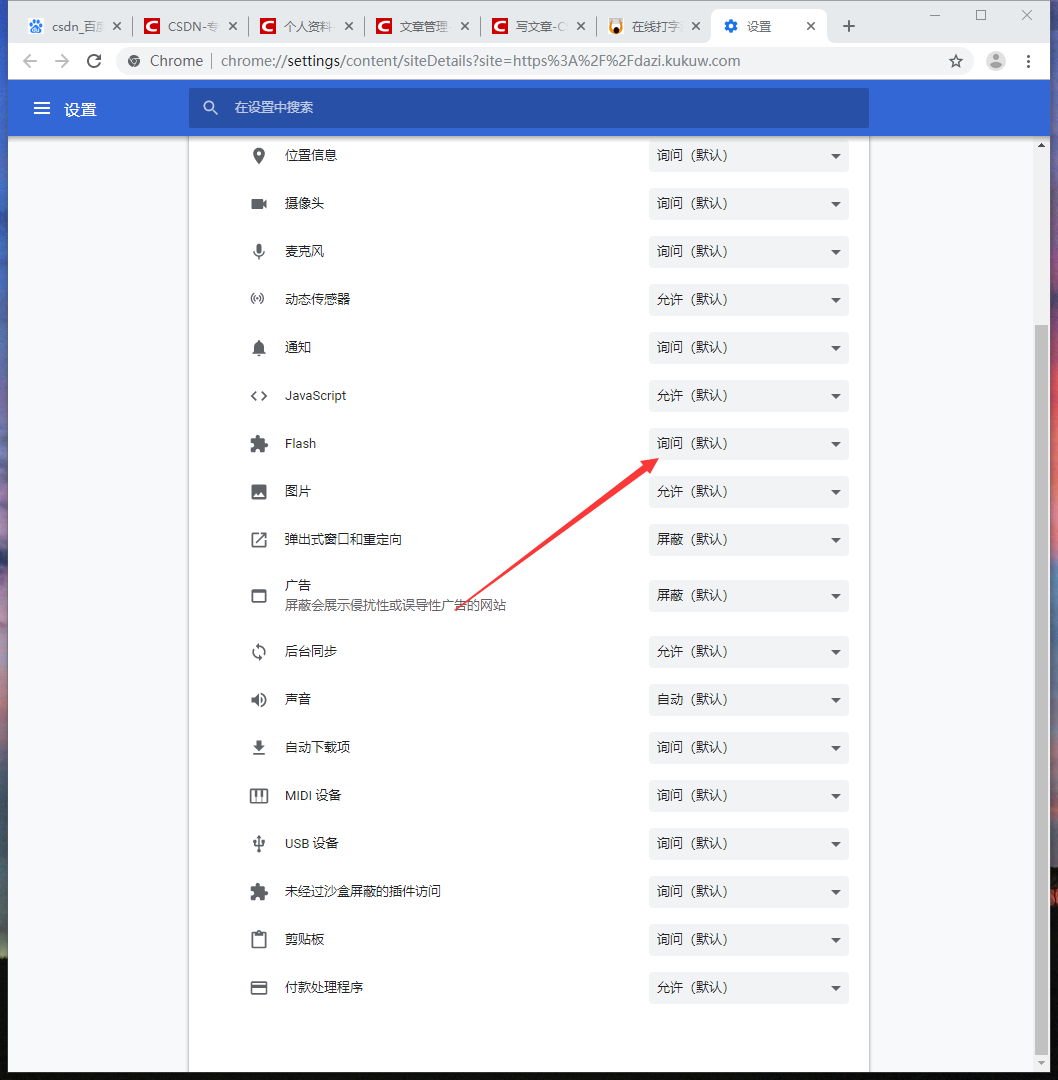Click the popup window icon beside 弹出式窗口和重定向

[x=258, y=539]
